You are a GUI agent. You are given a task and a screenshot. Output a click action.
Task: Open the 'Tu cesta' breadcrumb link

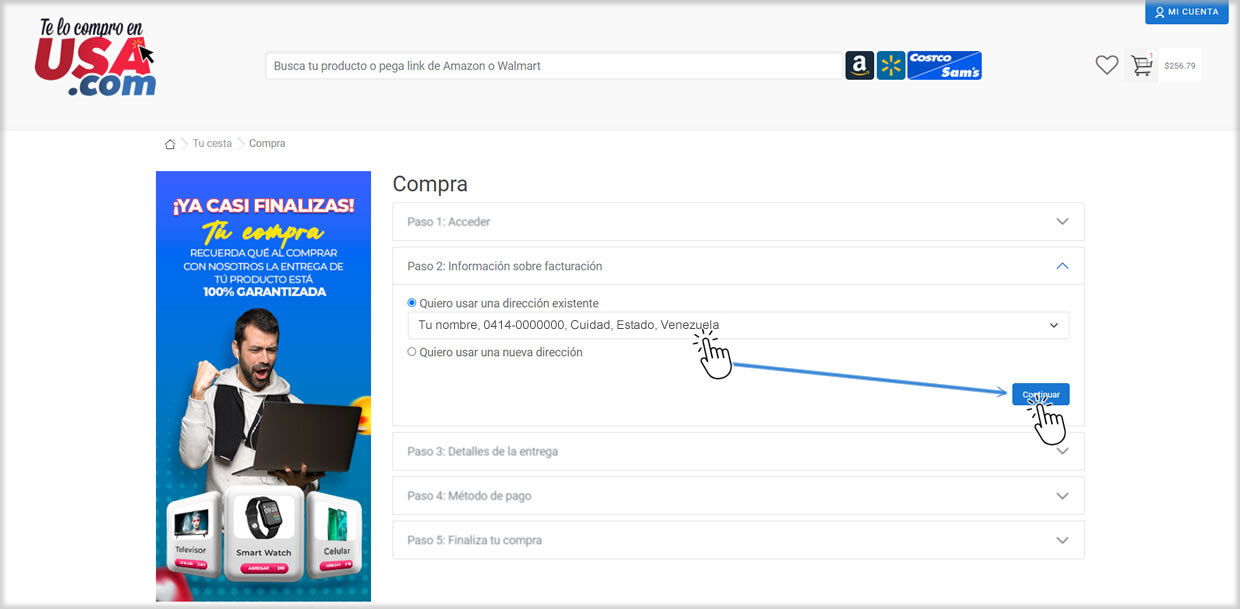tap(212, 143)
